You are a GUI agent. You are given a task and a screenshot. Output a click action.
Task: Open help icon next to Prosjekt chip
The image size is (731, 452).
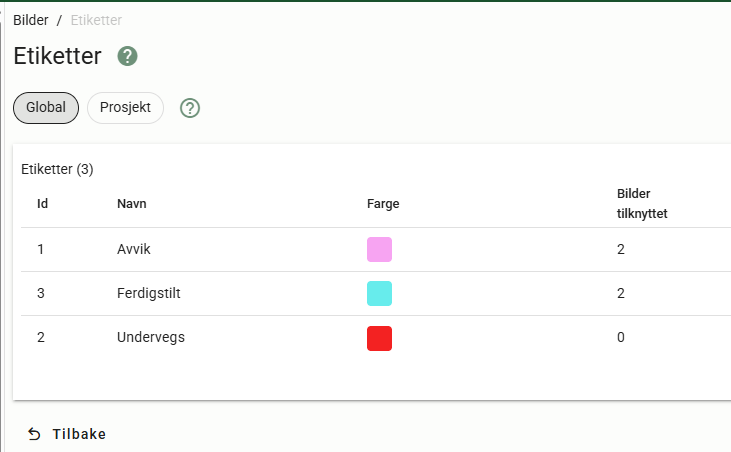(x=190, y=108)
